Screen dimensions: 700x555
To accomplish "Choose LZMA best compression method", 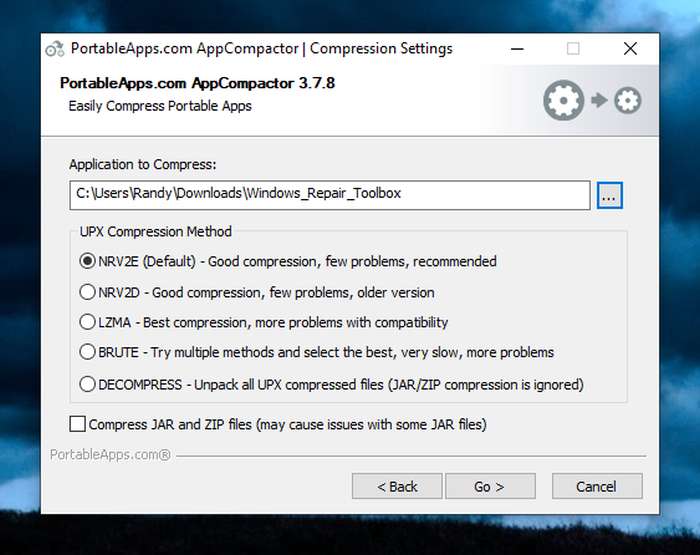I will pos(87,322).
